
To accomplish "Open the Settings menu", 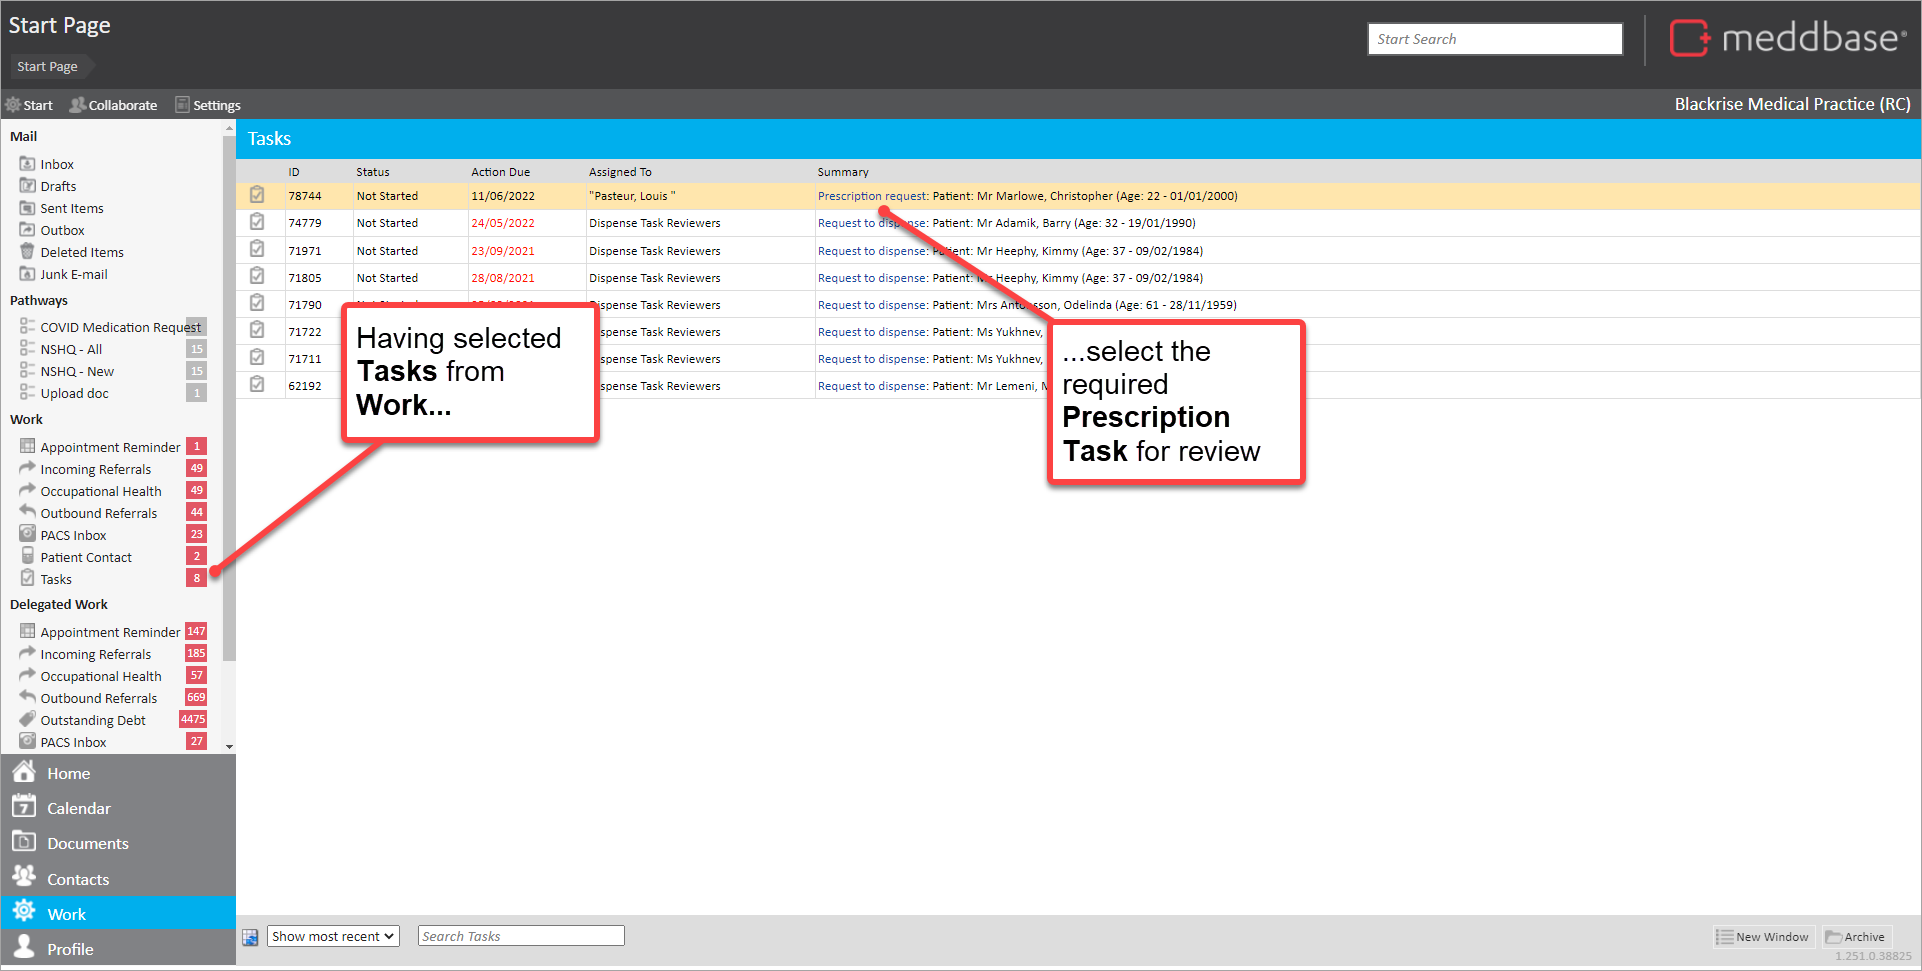I will point(208,105).
